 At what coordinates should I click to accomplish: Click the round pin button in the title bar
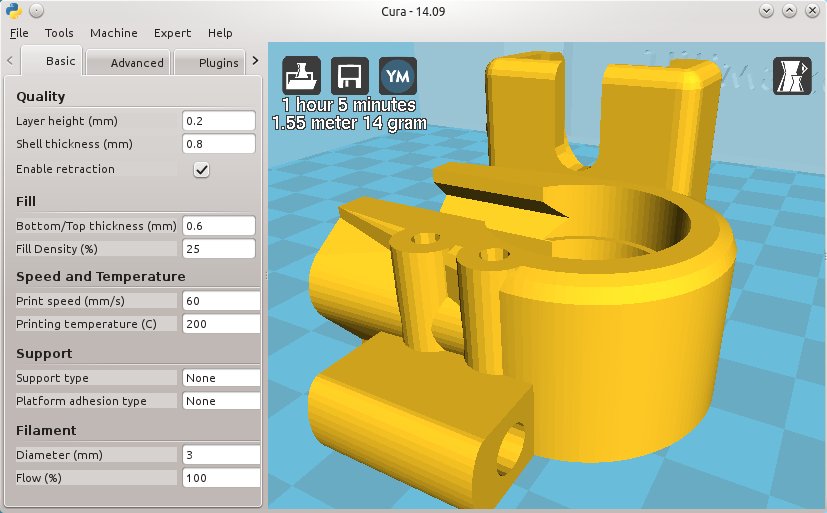35,11
